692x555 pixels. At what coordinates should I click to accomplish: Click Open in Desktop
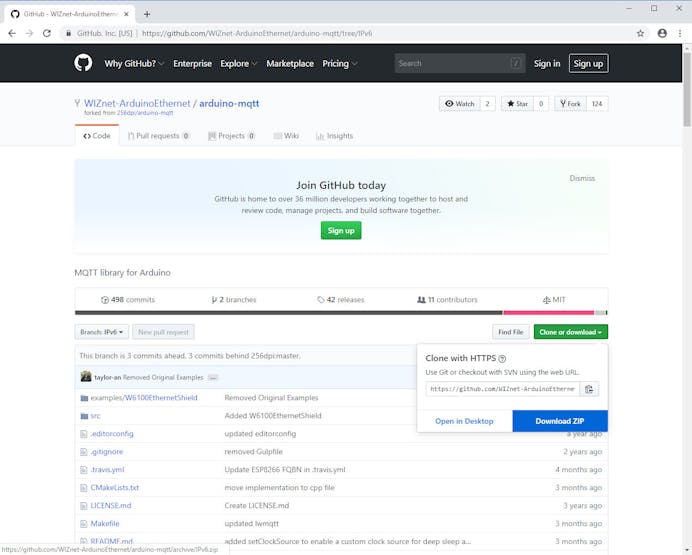click(x=464, y=421)
